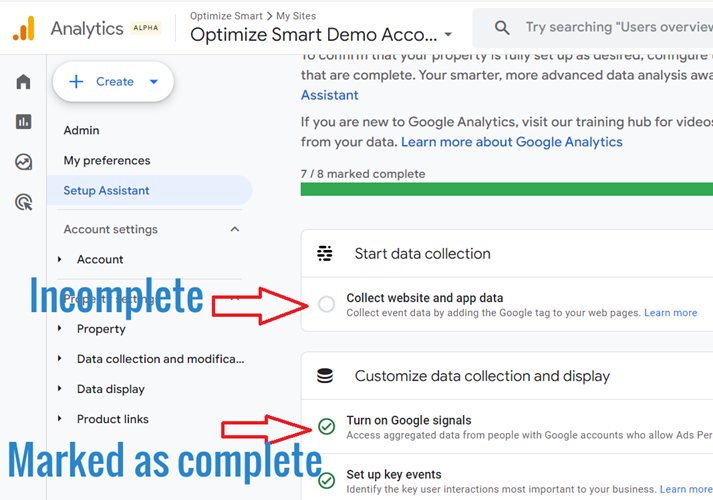
Task: Click the Start data collection header
Action: [x=422, y=254]
